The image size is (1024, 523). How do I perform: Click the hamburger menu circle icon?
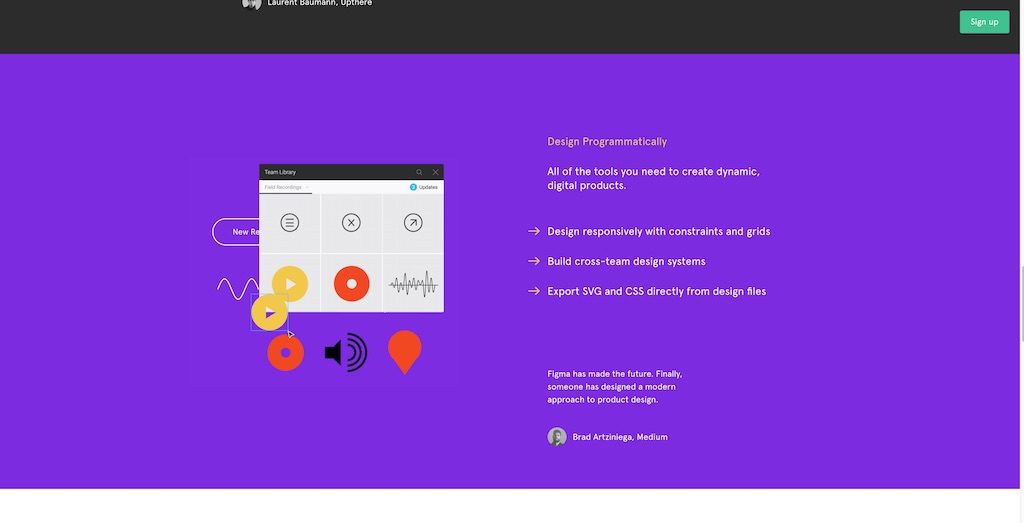(290, 223)
